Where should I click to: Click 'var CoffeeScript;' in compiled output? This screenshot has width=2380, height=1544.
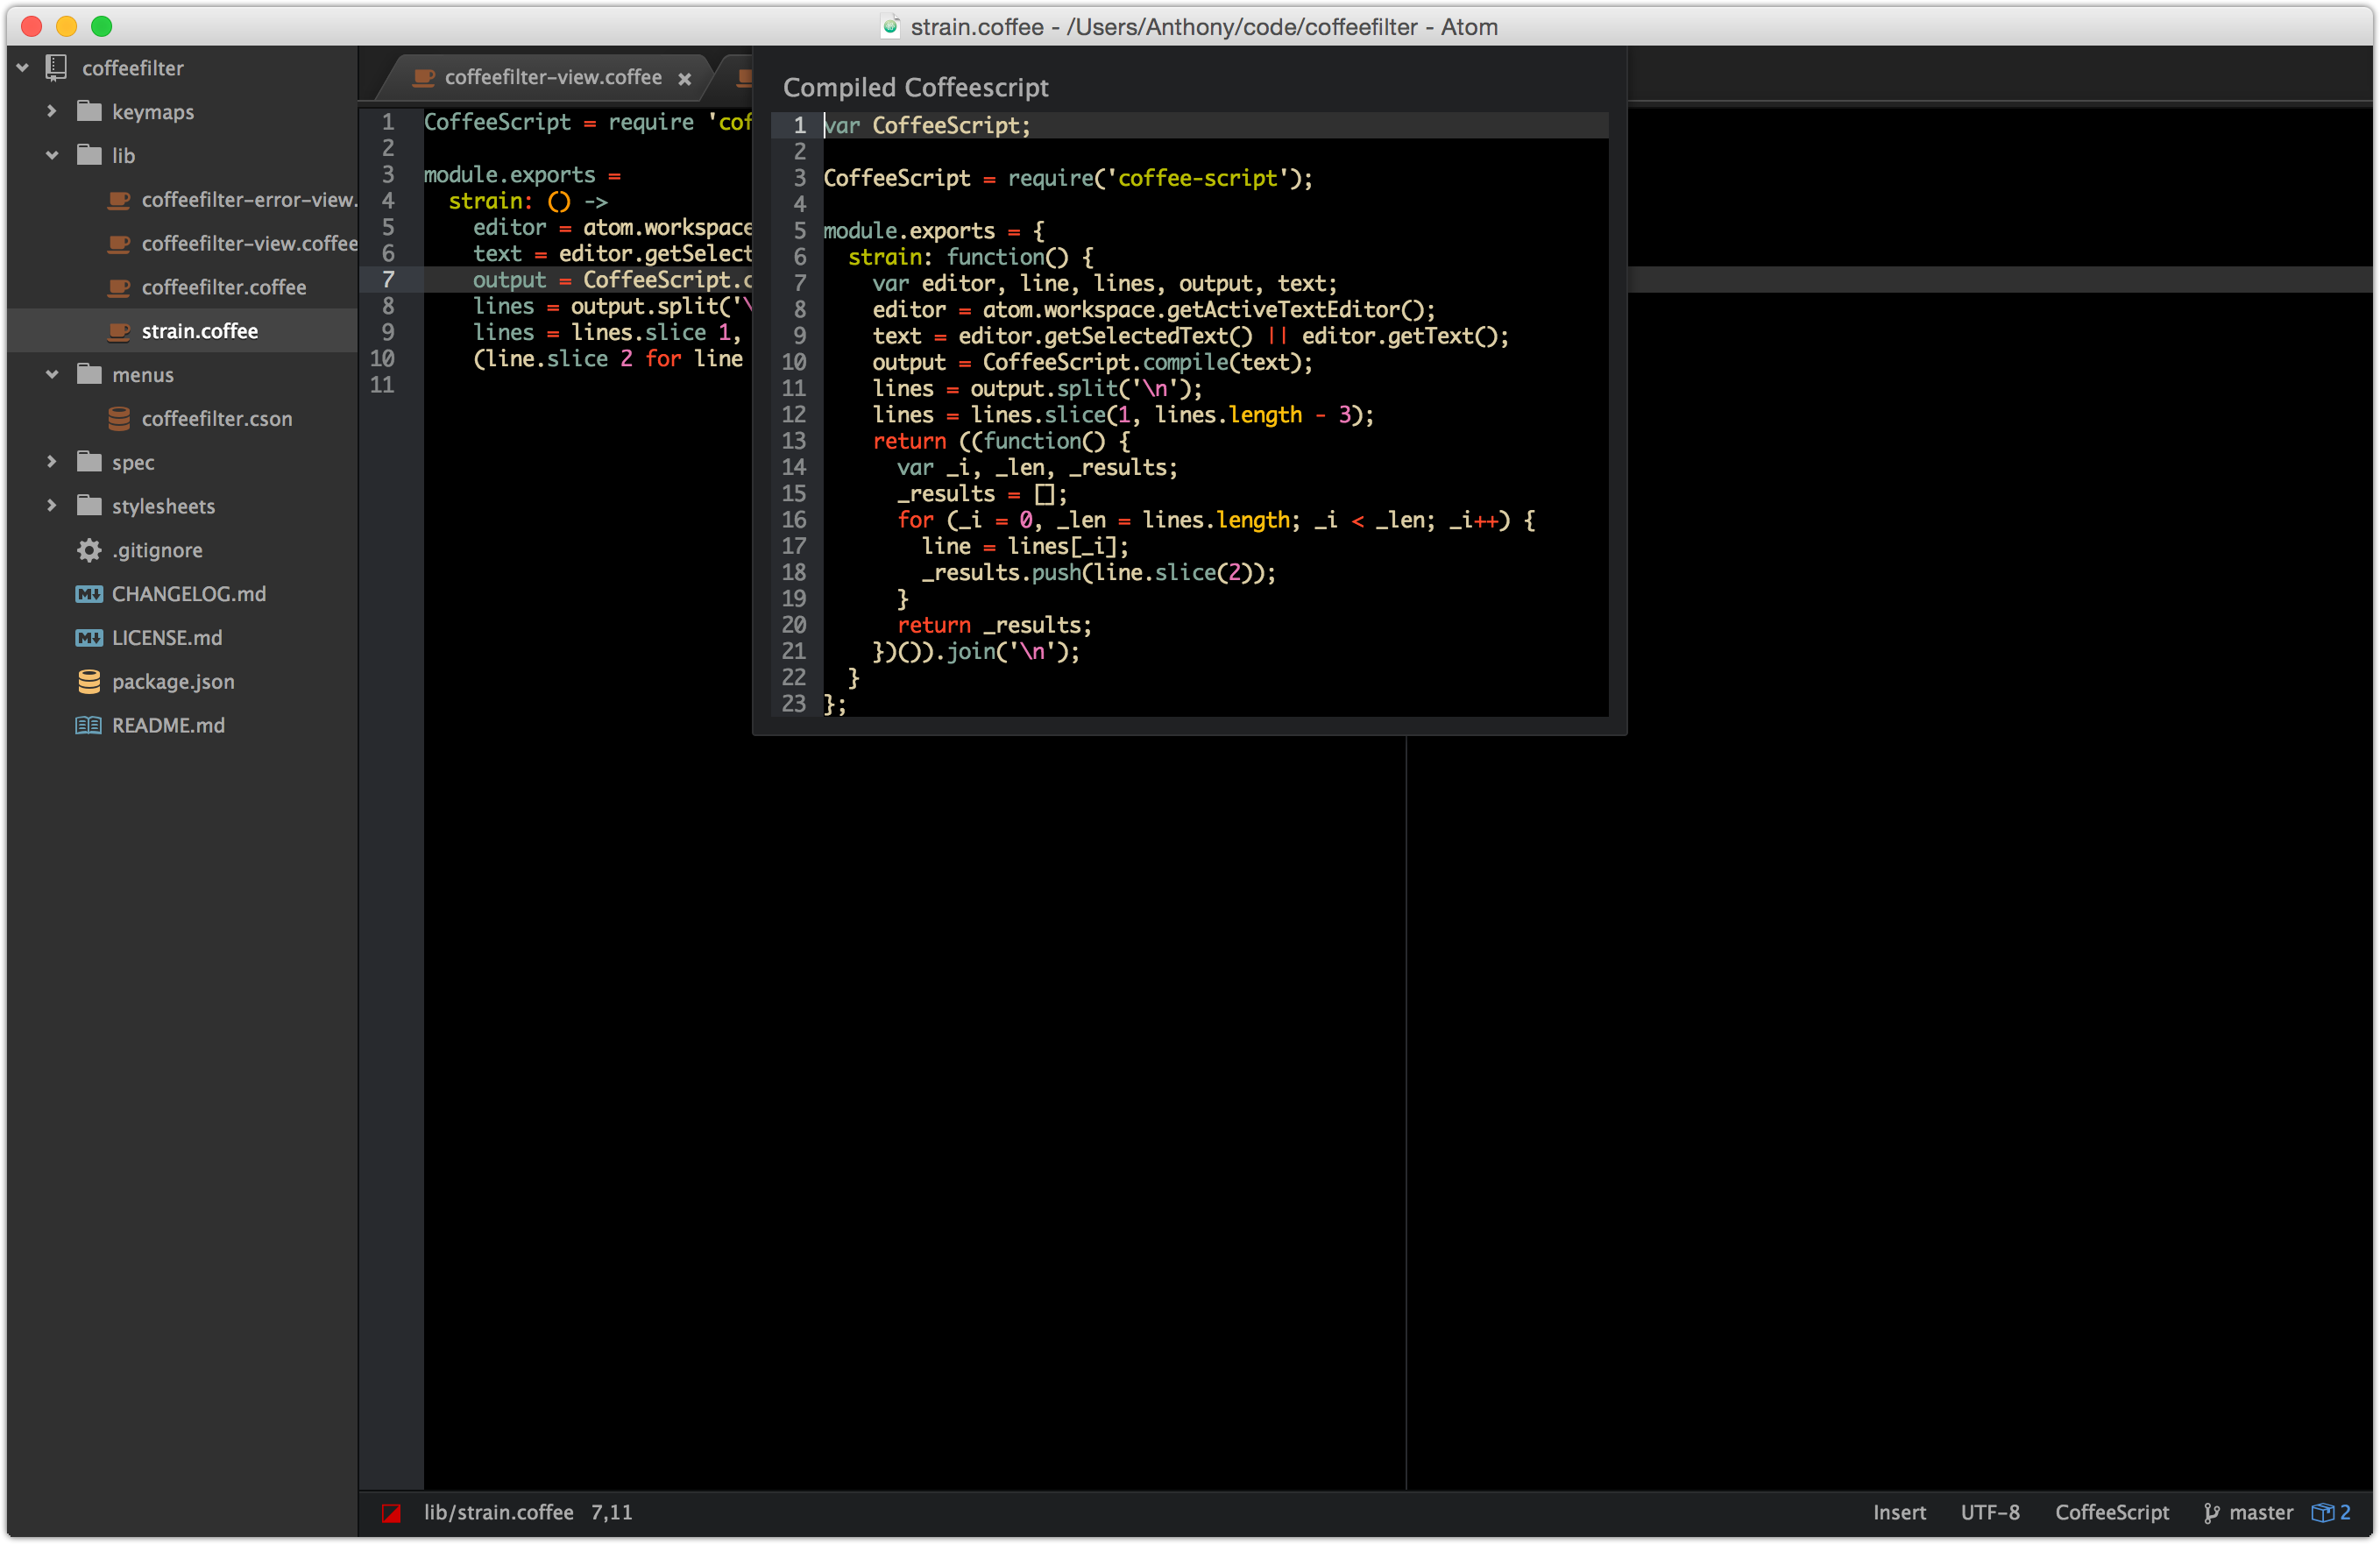[926, 125]
